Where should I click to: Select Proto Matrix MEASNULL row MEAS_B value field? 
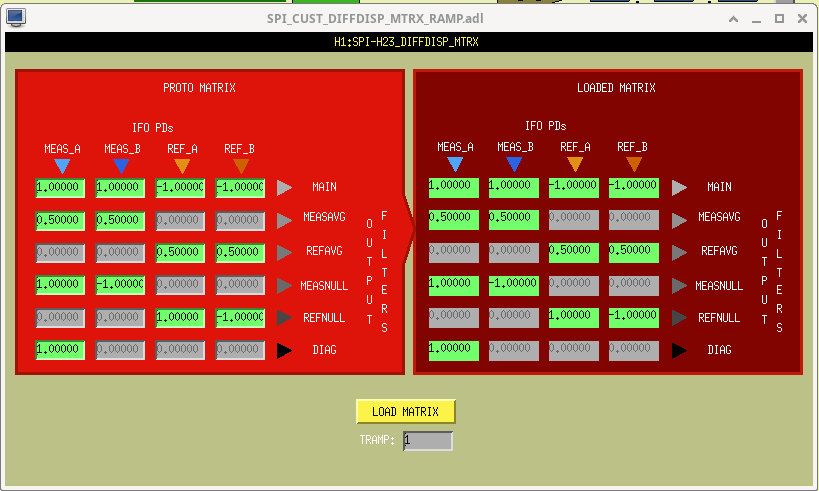pos(120,285)
